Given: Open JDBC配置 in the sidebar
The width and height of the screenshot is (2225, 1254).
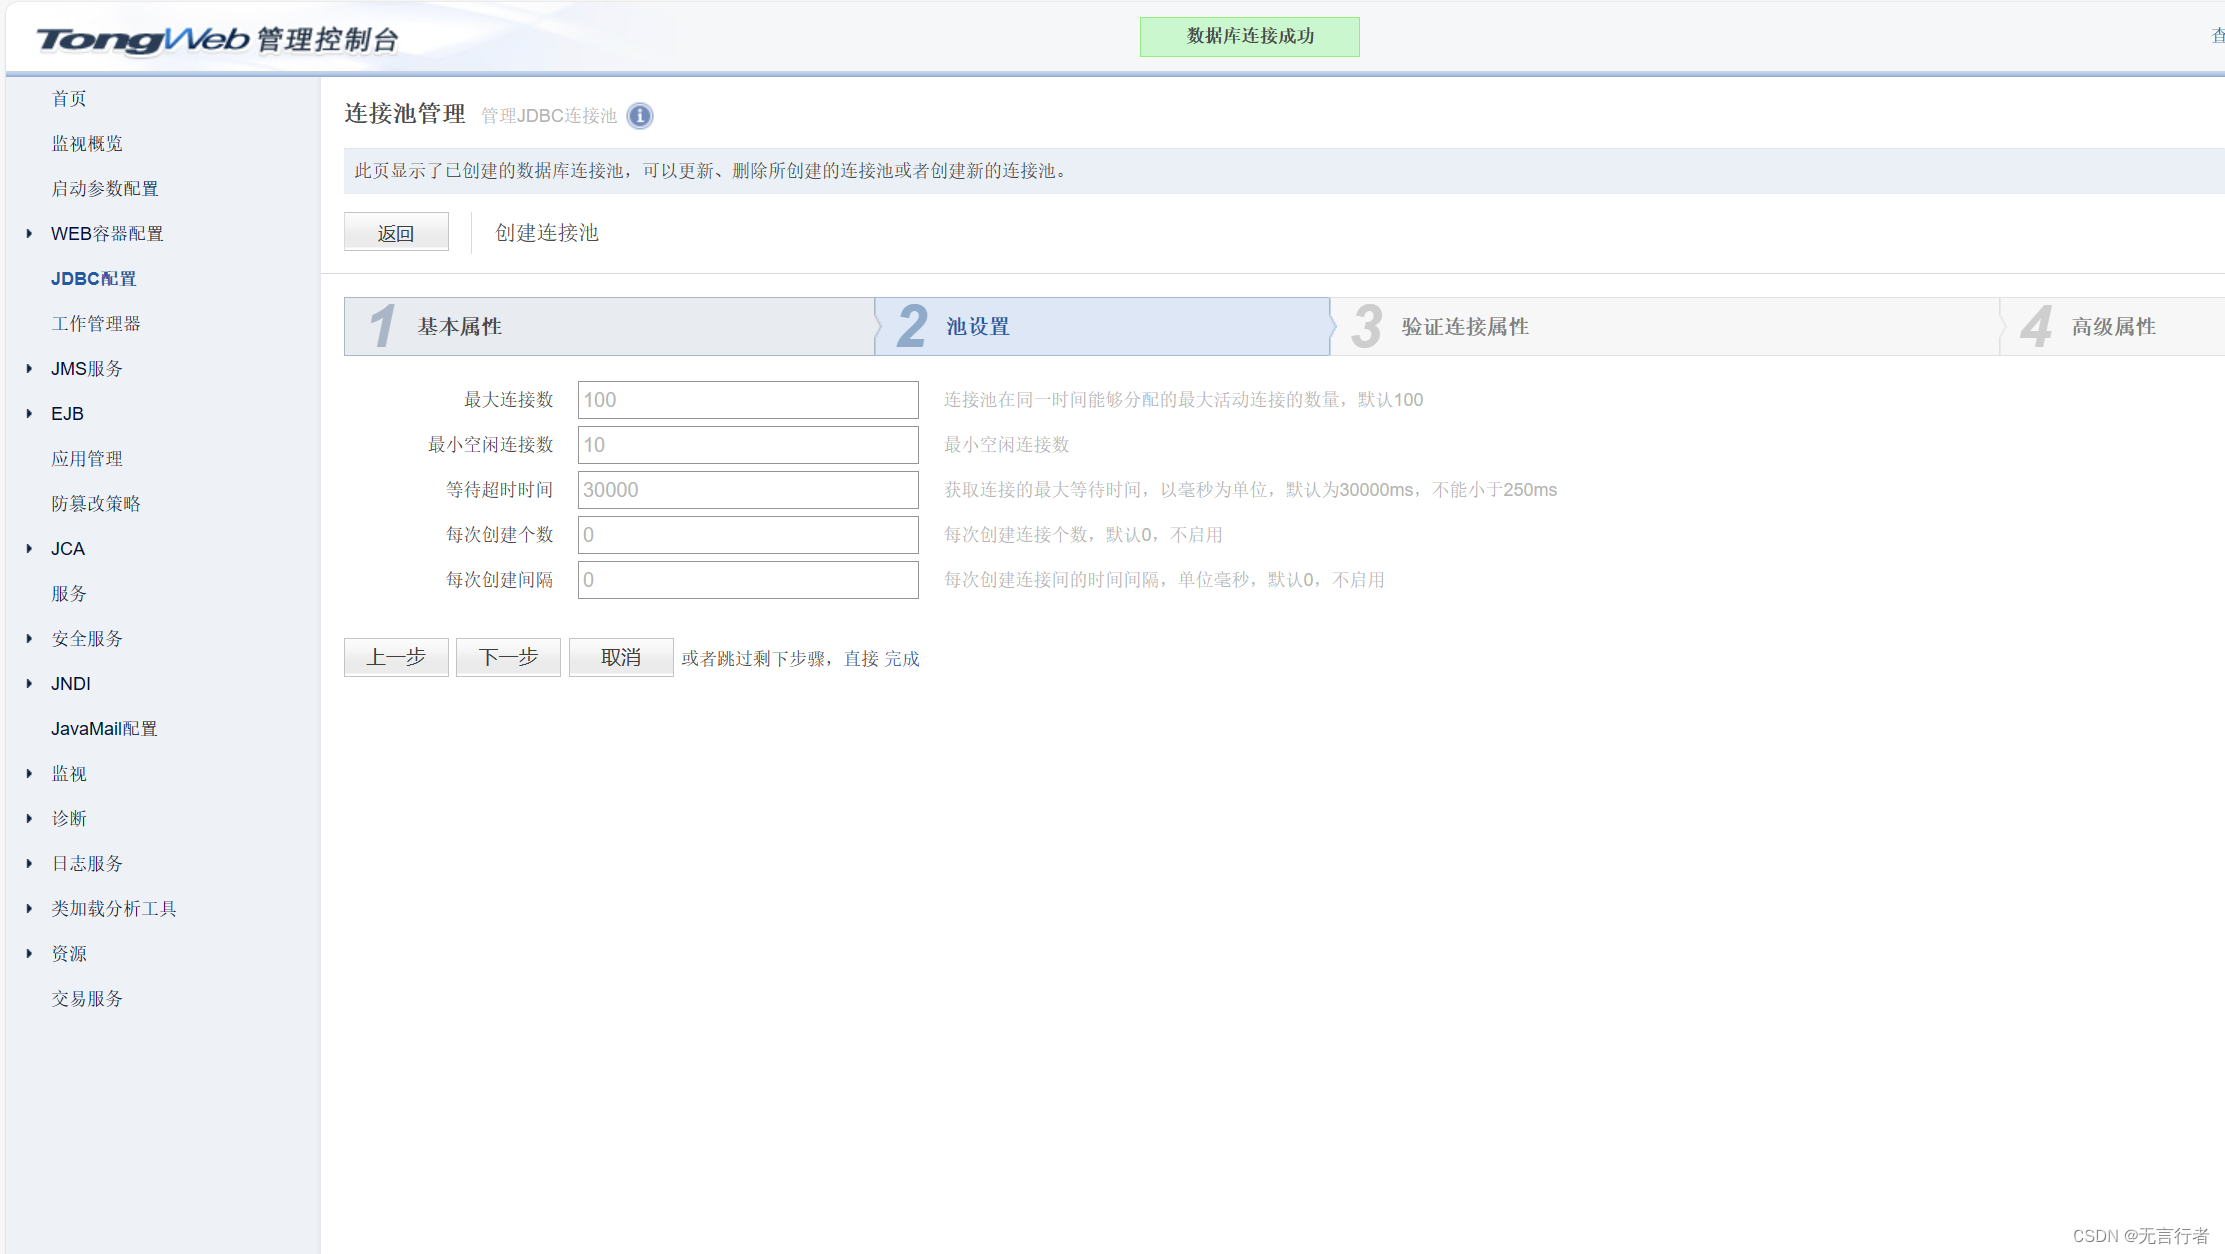Looking at the screenshot, I should point(93,278).
